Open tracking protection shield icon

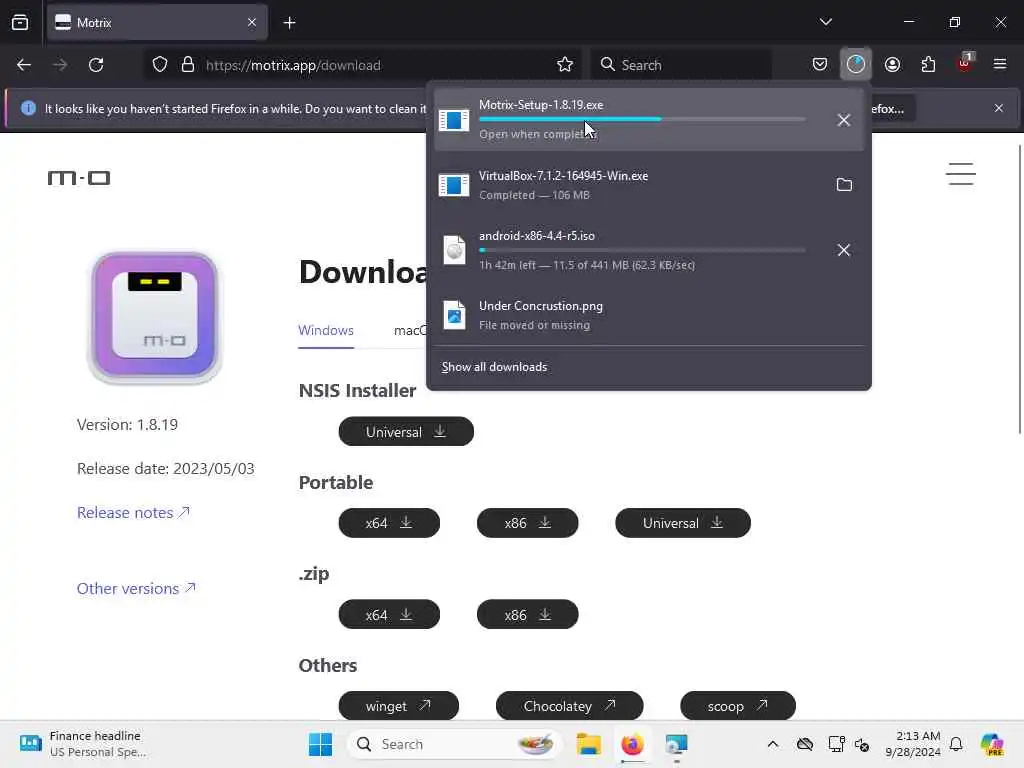(160, 65)
